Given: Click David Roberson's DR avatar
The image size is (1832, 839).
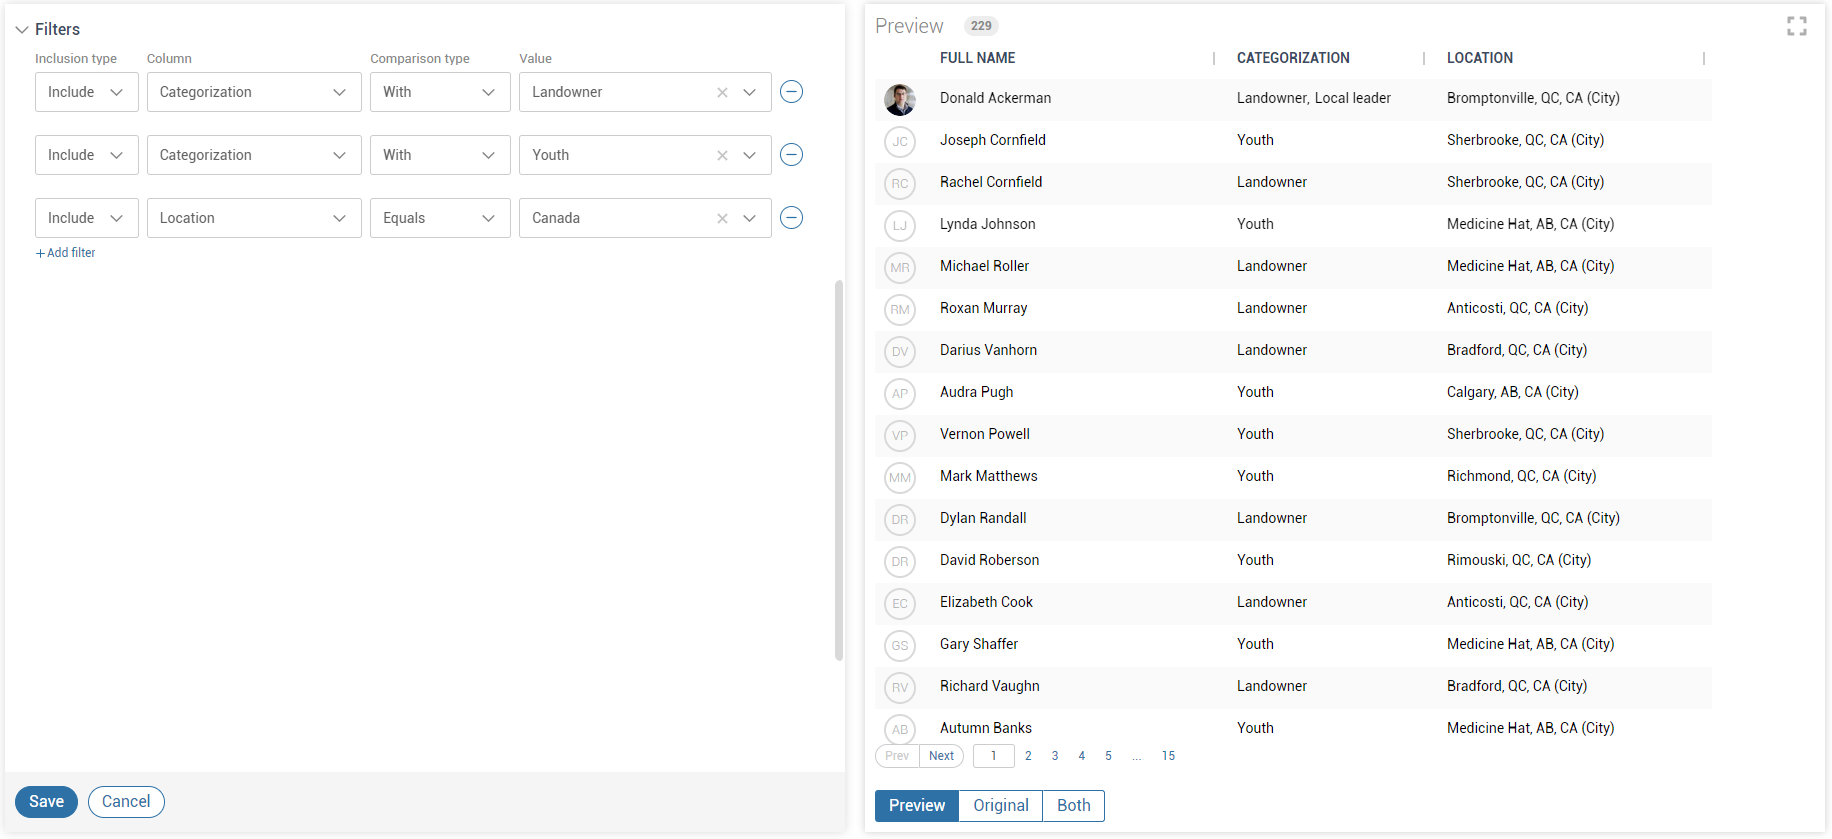Looking at the screenshot, I should (x=900, y=561).
